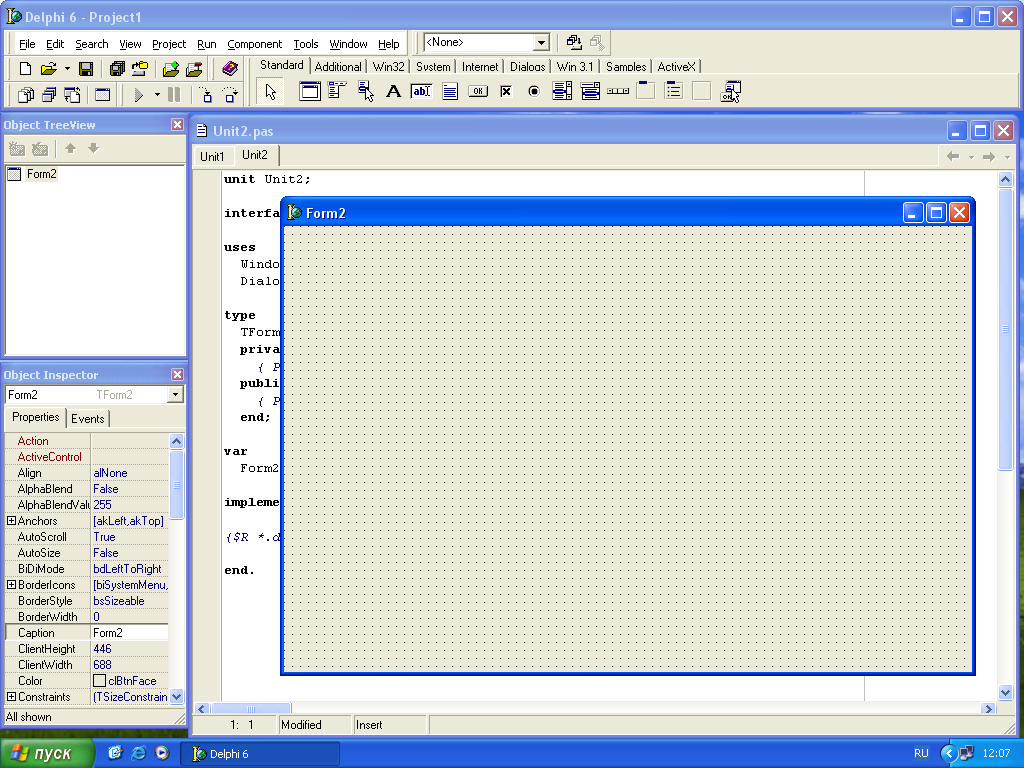
Task: Open Object Inspector component selector dropdown
Action: (x=175, y=394)
